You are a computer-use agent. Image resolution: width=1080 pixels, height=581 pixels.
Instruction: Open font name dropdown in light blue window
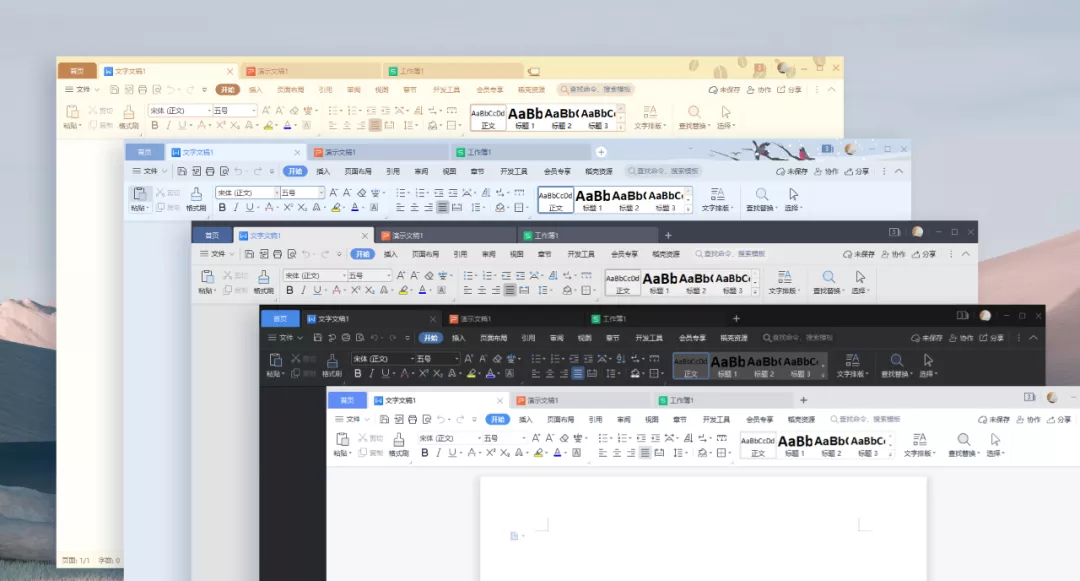pyautogui.click(x=277, y=193)
